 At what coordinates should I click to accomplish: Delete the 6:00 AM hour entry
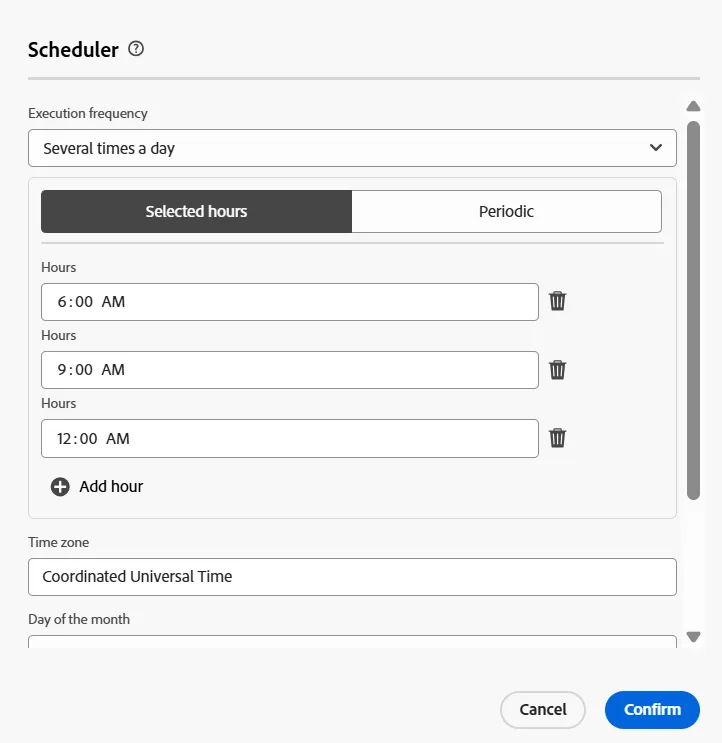(557, 301)
